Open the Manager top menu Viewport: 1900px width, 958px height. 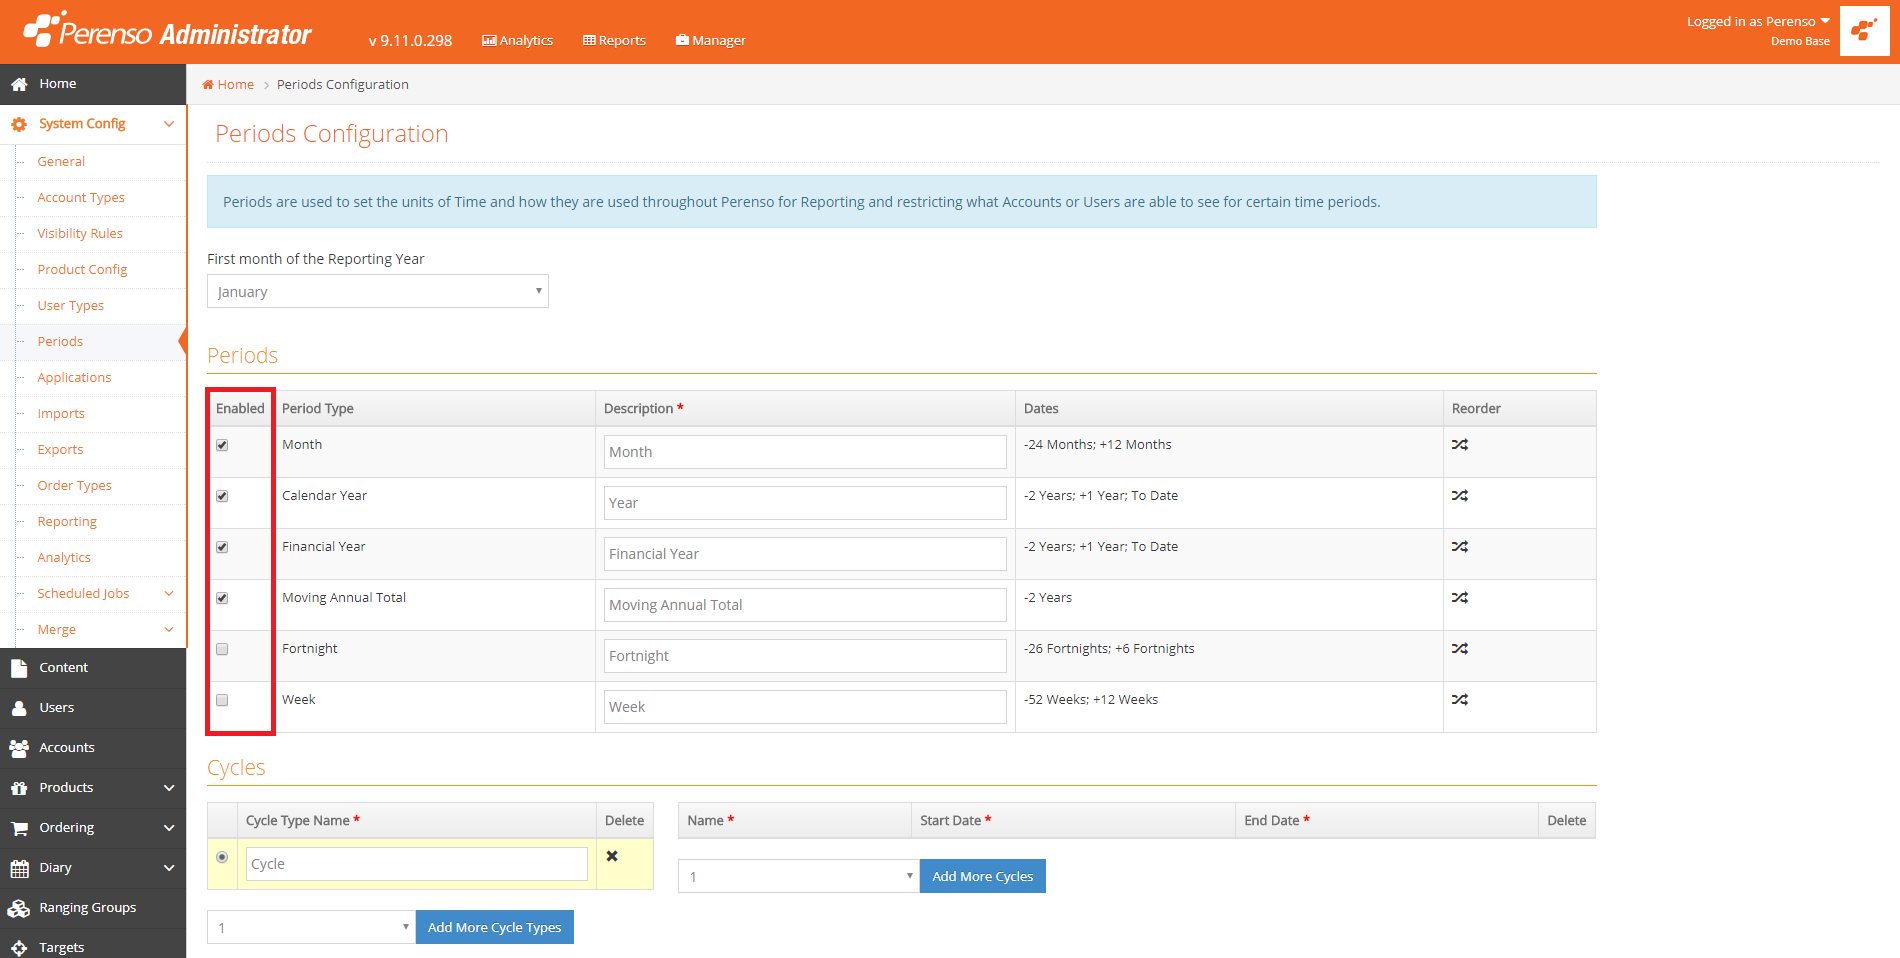coord(711,40)
